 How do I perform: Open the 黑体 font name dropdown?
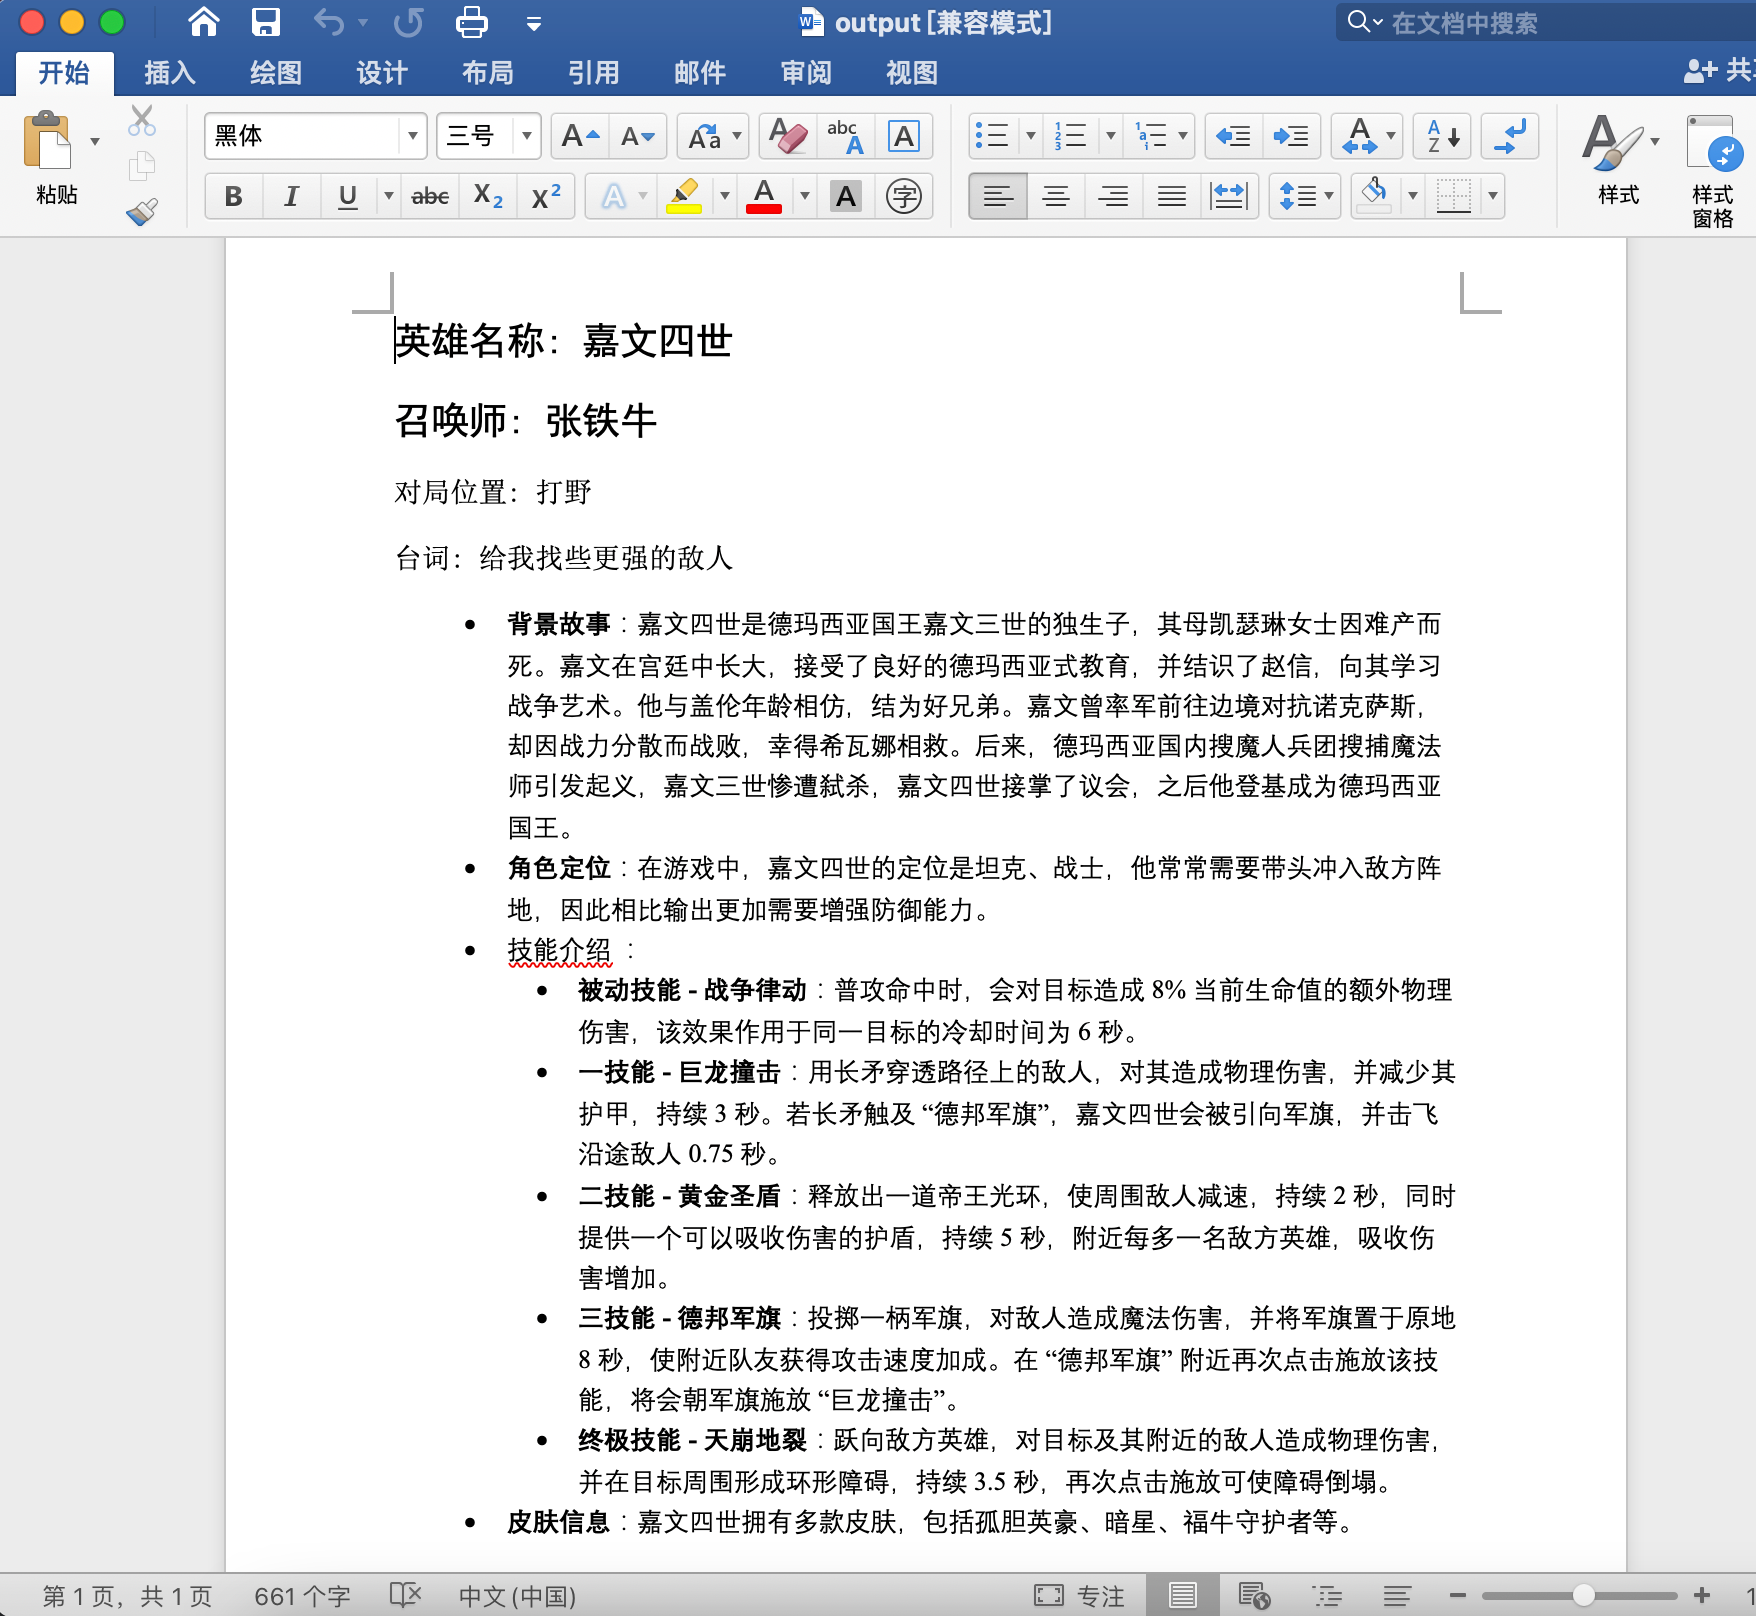(412, 136)
